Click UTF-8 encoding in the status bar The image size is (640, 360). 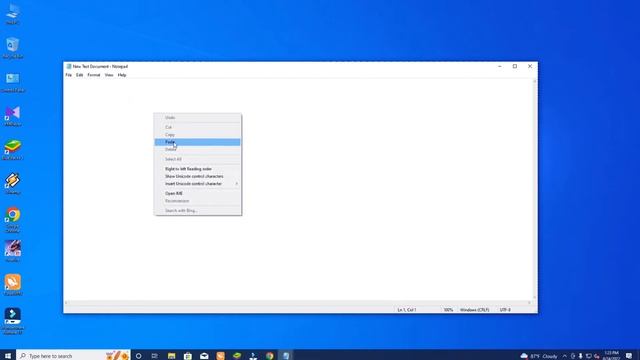pos(505,310)
